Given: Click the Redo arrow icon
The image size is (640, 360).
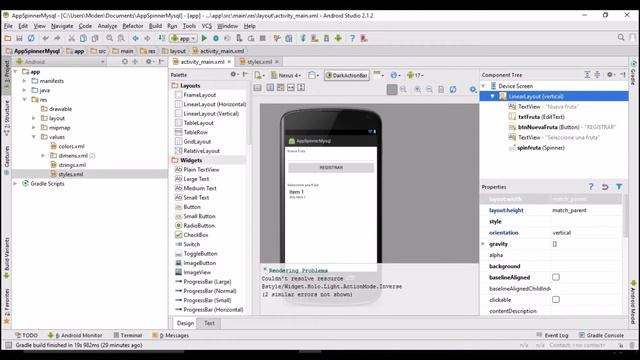Looking at the screenshot, I should coord(57,38).
